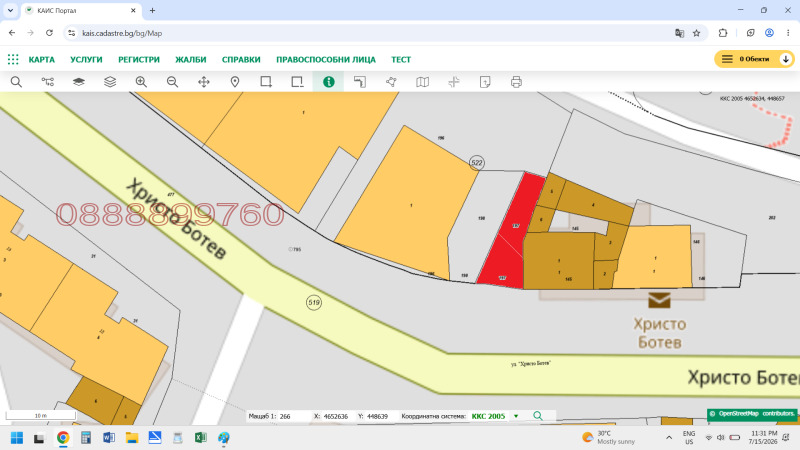The image size is (800, 450).
Task: Toggle the green info identify tool
Action: click(329, 82)
